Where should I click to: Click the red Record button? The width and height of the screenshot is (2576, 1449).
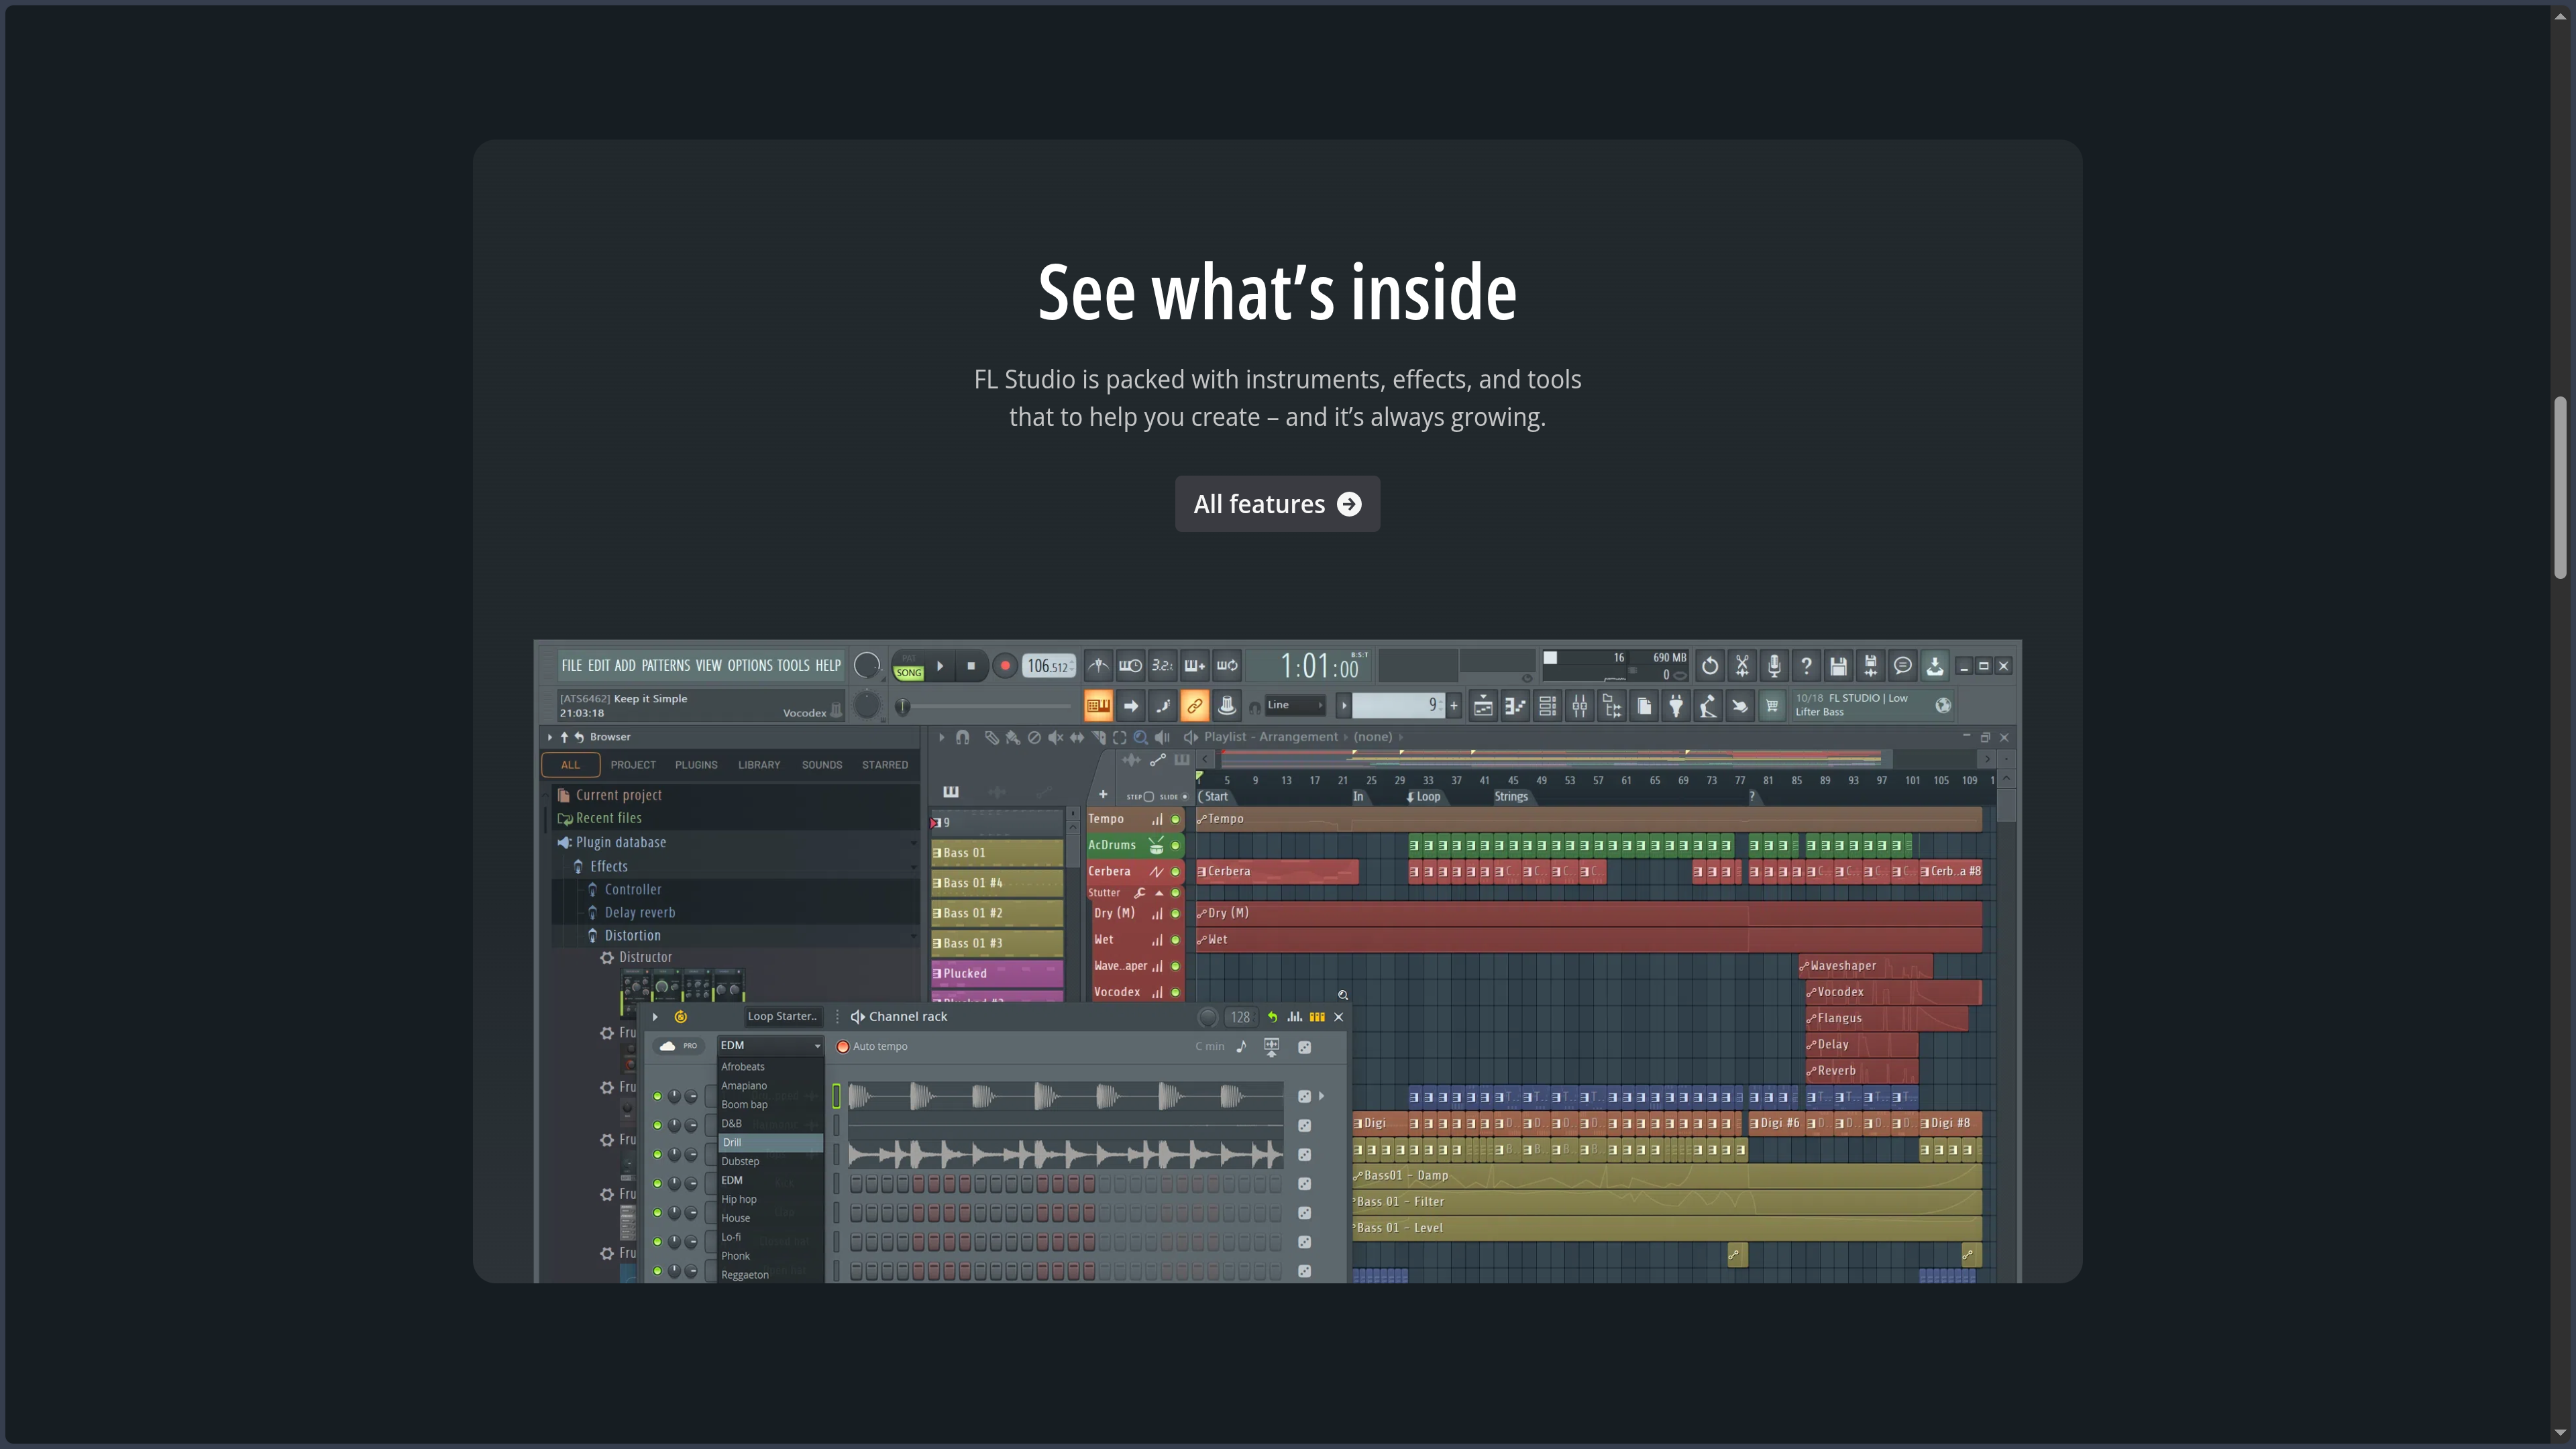click(x=1005, y=666)
